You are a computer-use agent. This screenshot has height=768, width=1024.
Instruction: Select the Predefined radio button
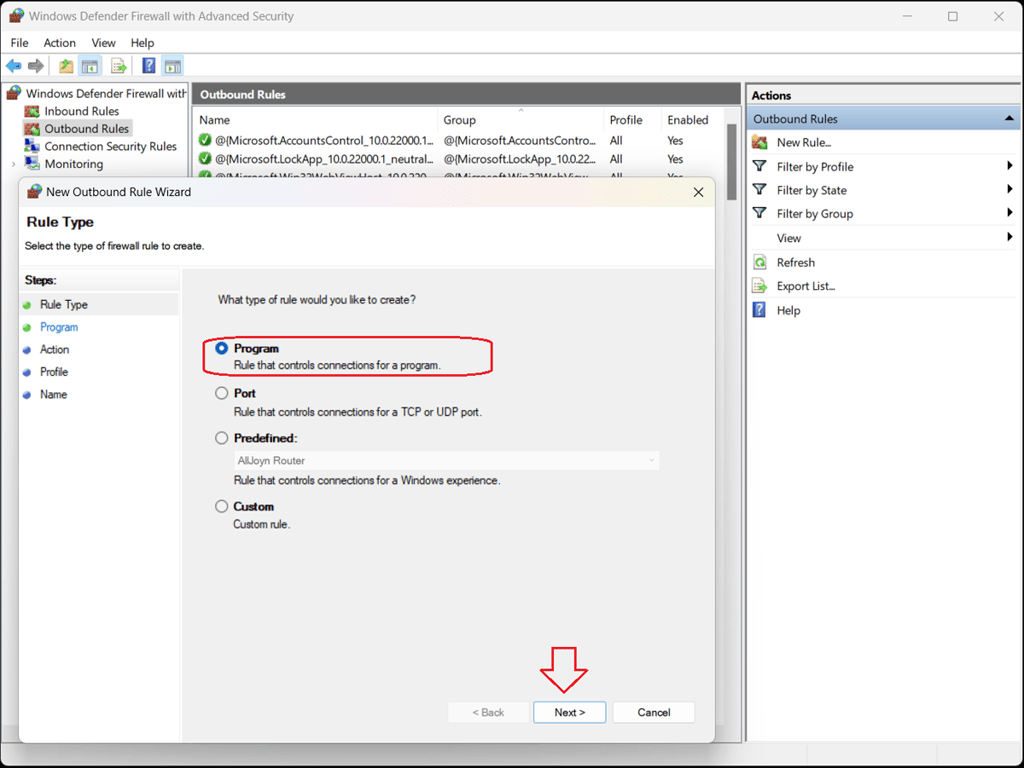(222, 438)
